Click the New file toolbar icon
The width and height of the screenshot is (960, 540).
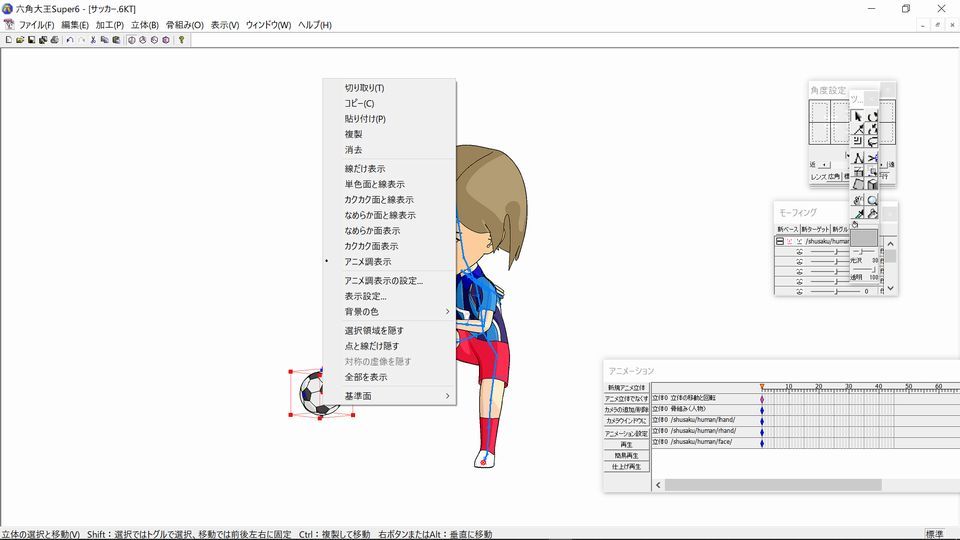[9, 40]
